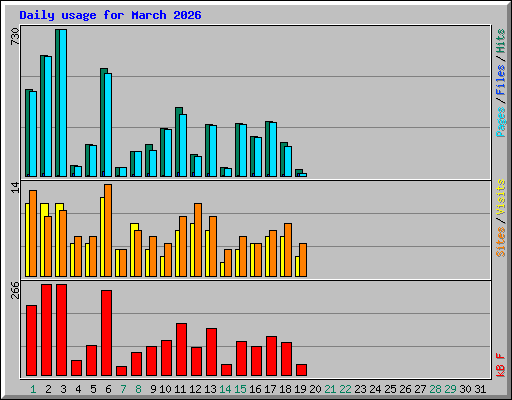The image size is (512, 400).
Task: Click green weekend day label 29
Action: click(450, 389)
